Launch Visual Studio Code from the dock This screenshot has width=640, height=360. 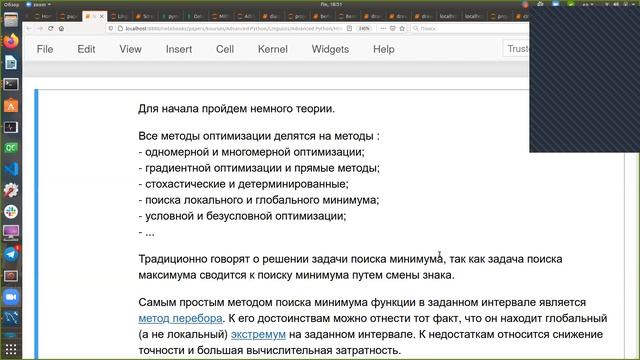pyautogui.click(x=11, y=169)
